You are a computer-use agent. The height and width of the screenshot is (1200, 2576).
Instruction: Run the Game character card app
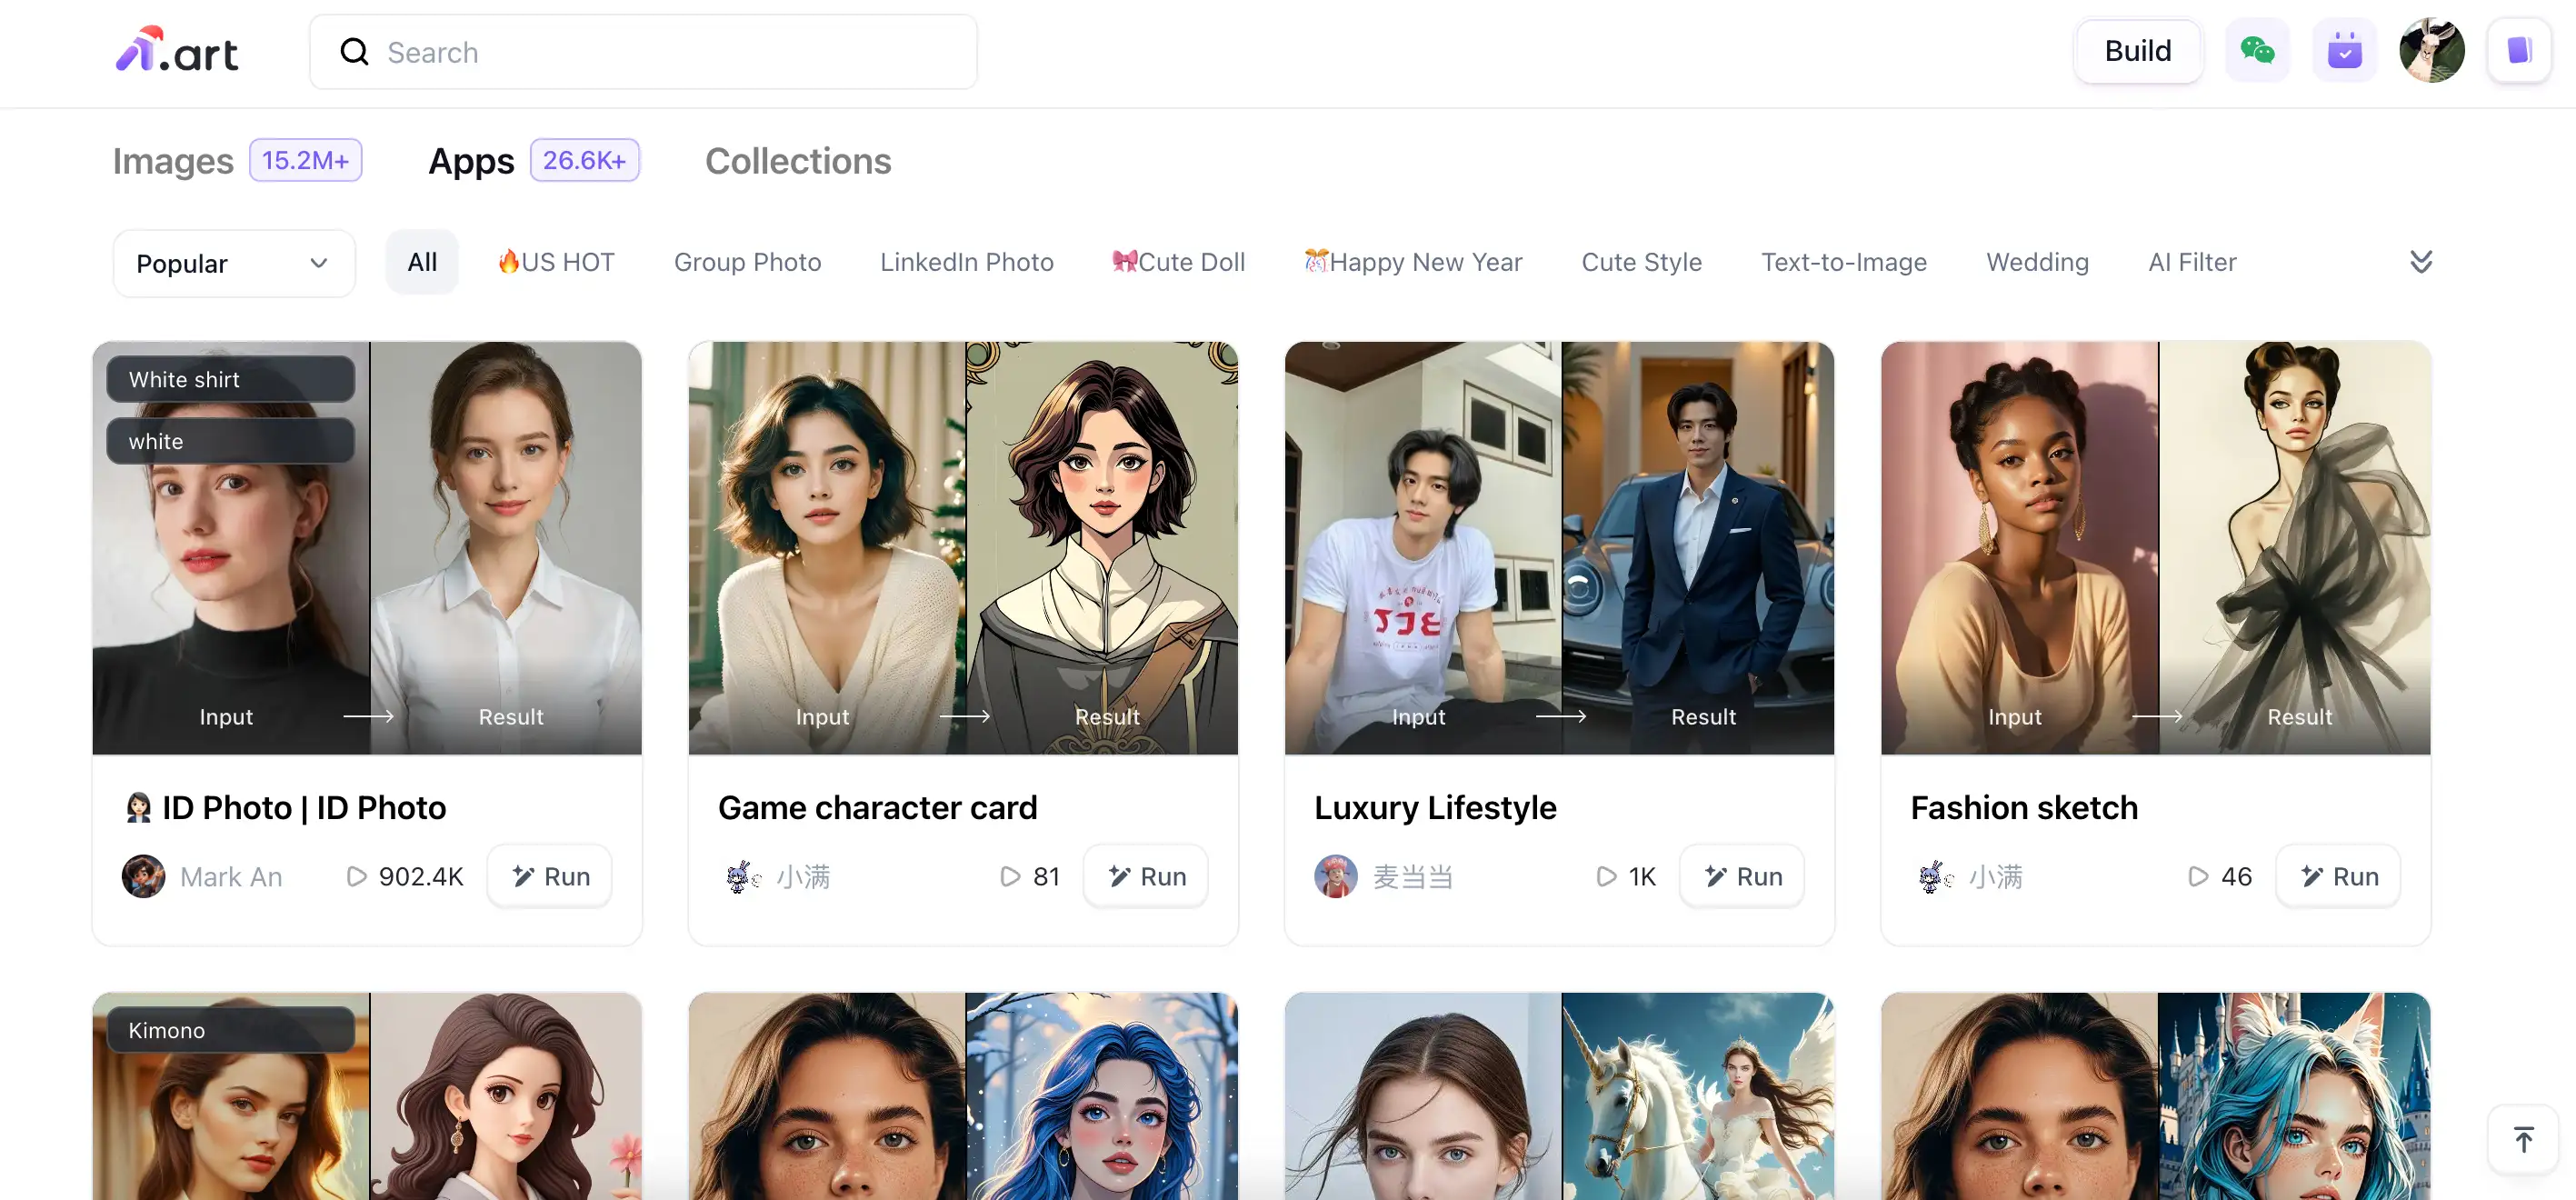point(1146,877)
